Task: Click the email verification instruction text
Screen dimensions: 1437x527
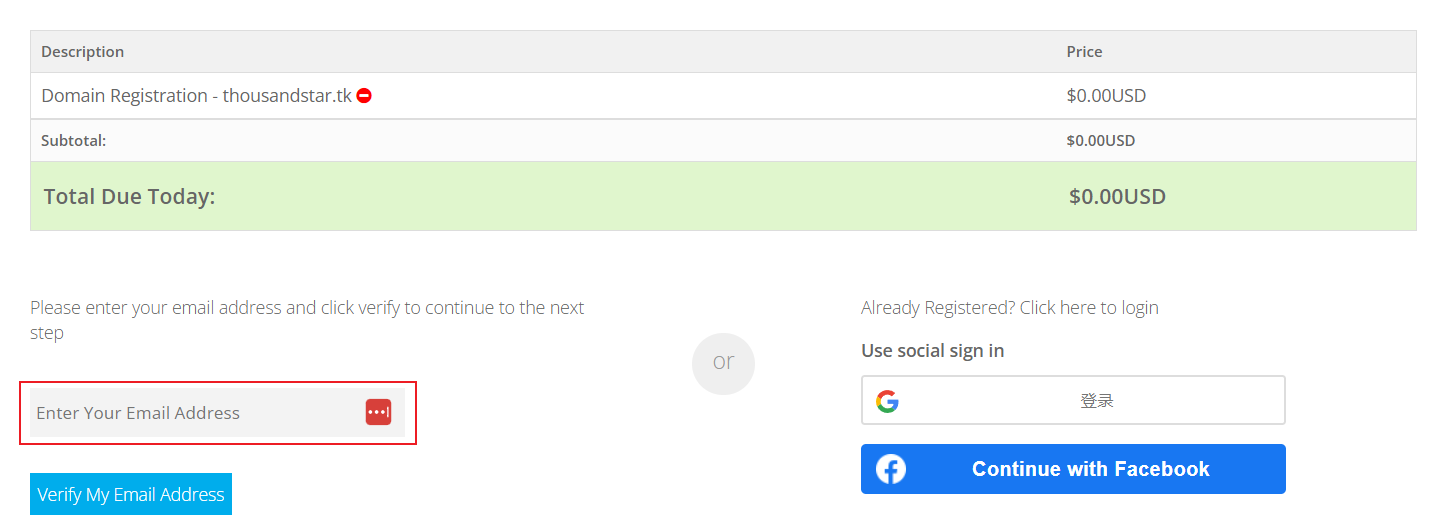Action: click(x=307, y=320)
